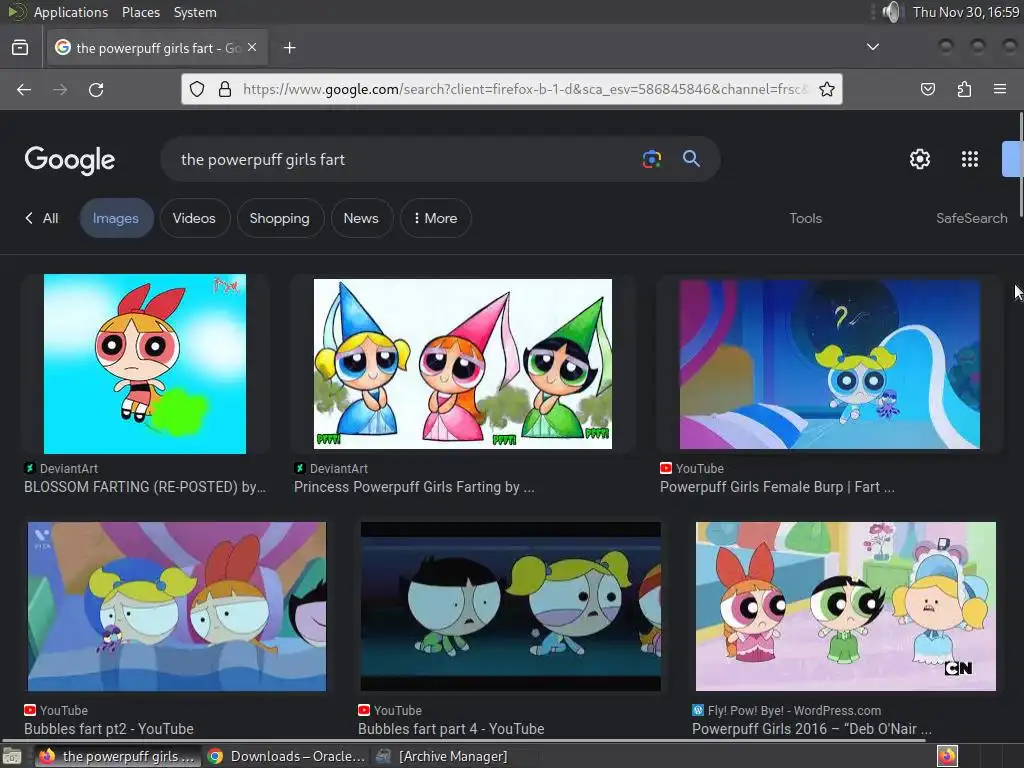Click the Firefox View icon left of tabs
Screen dimensions: 1024x768
coord(20,48)
